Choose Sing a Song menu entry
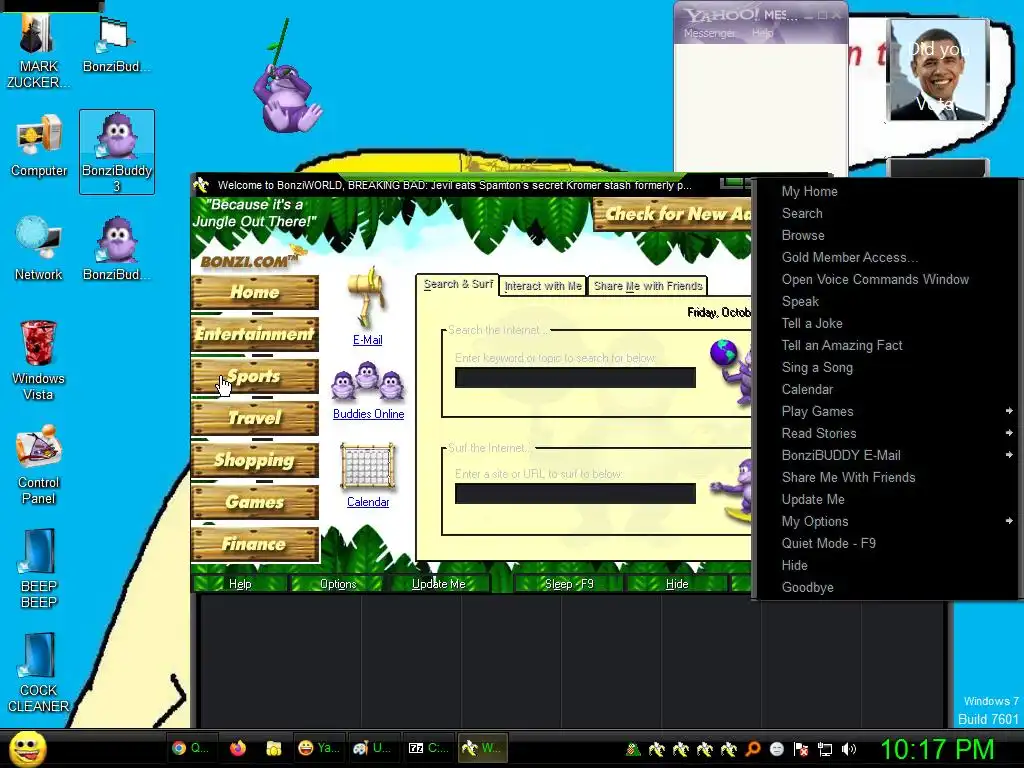Viewport: 1024px width, 768px height. tap(887, 367)
